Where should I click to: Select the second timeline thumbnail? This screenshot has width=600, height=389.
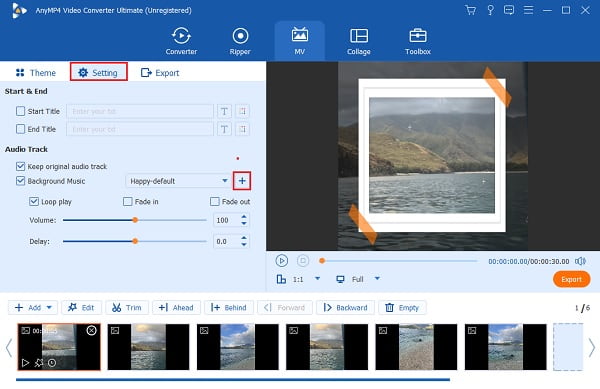tap(148, 347)
